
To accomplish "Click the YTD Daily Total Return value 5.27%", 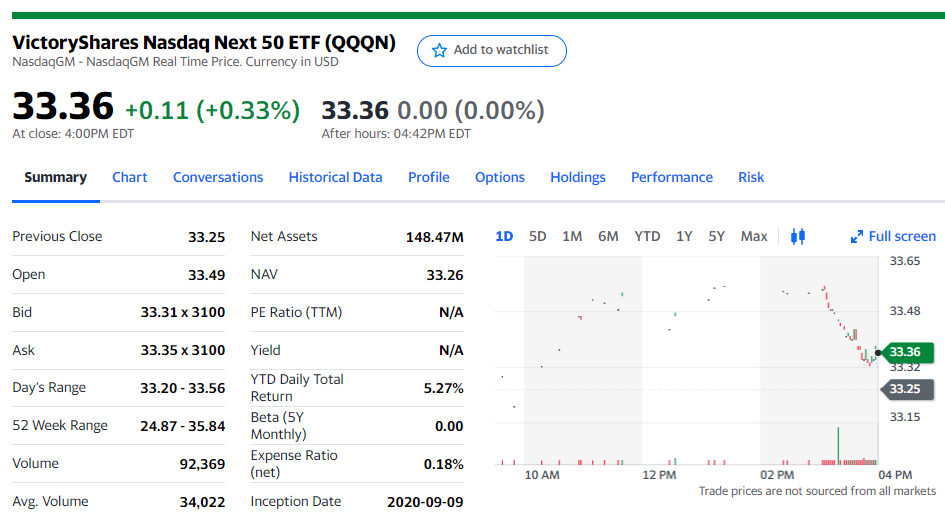I will [444, 388].
